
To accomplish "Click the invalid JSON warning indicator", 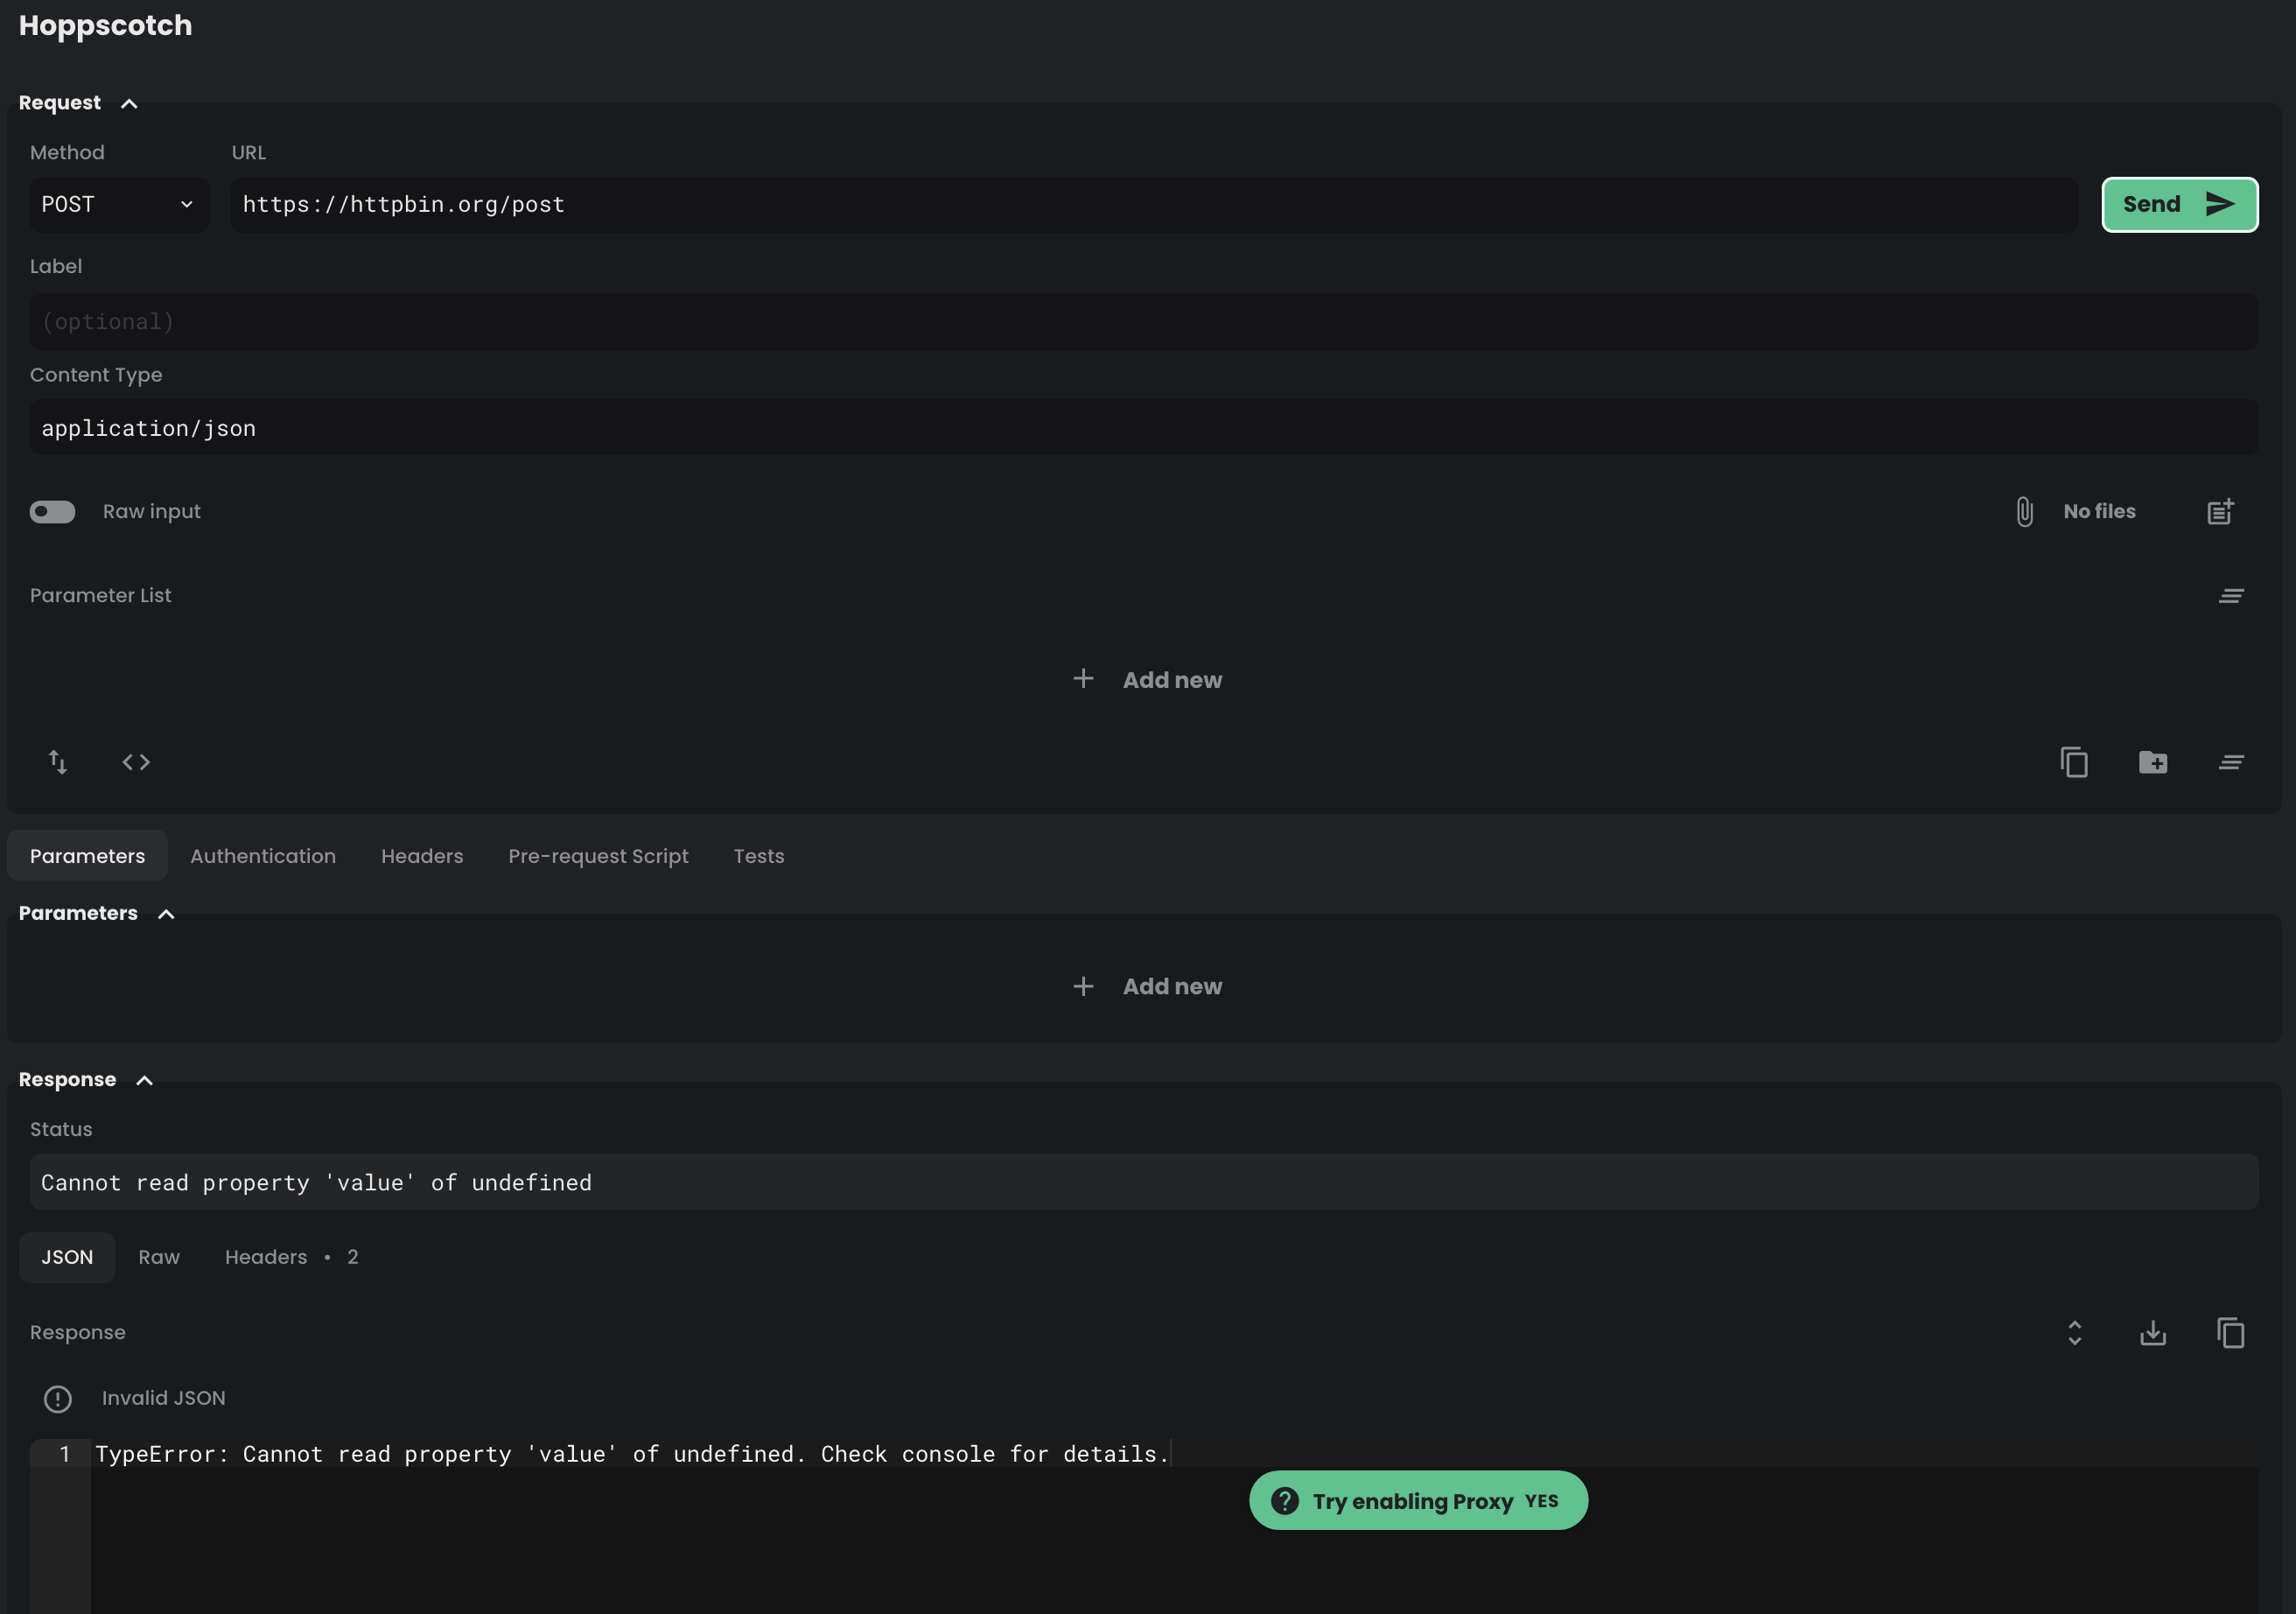I will [57, 1398].
